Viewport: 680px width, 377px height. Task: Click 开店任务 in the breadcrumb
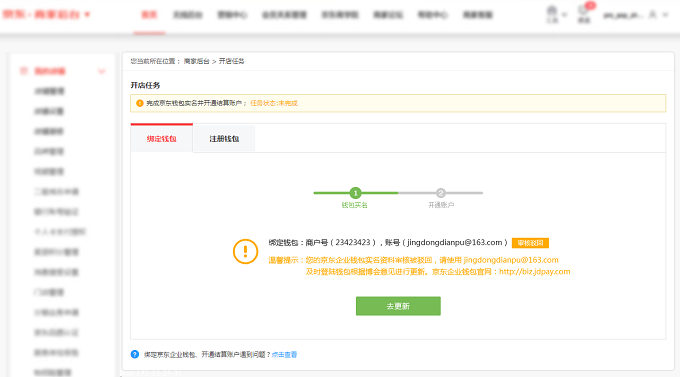point(232,61)
